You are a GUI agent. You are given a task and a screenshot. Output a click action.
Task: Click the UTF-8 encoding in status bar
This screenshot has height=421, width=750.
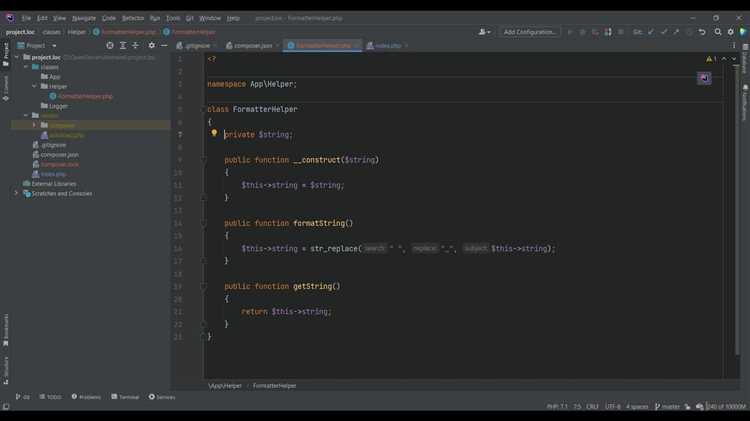click(612, 407)
